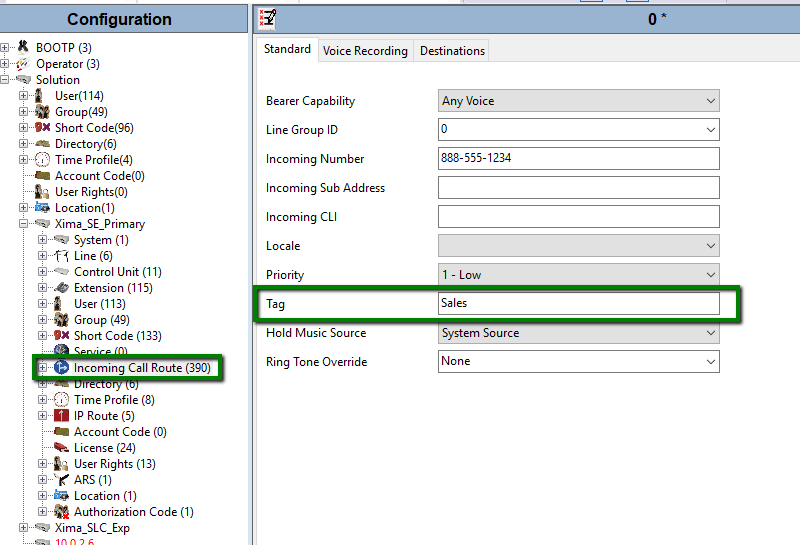Click the Control Unit (11) icon
Viewport: 800px width, 545px height.
click(x=61, y=271)
